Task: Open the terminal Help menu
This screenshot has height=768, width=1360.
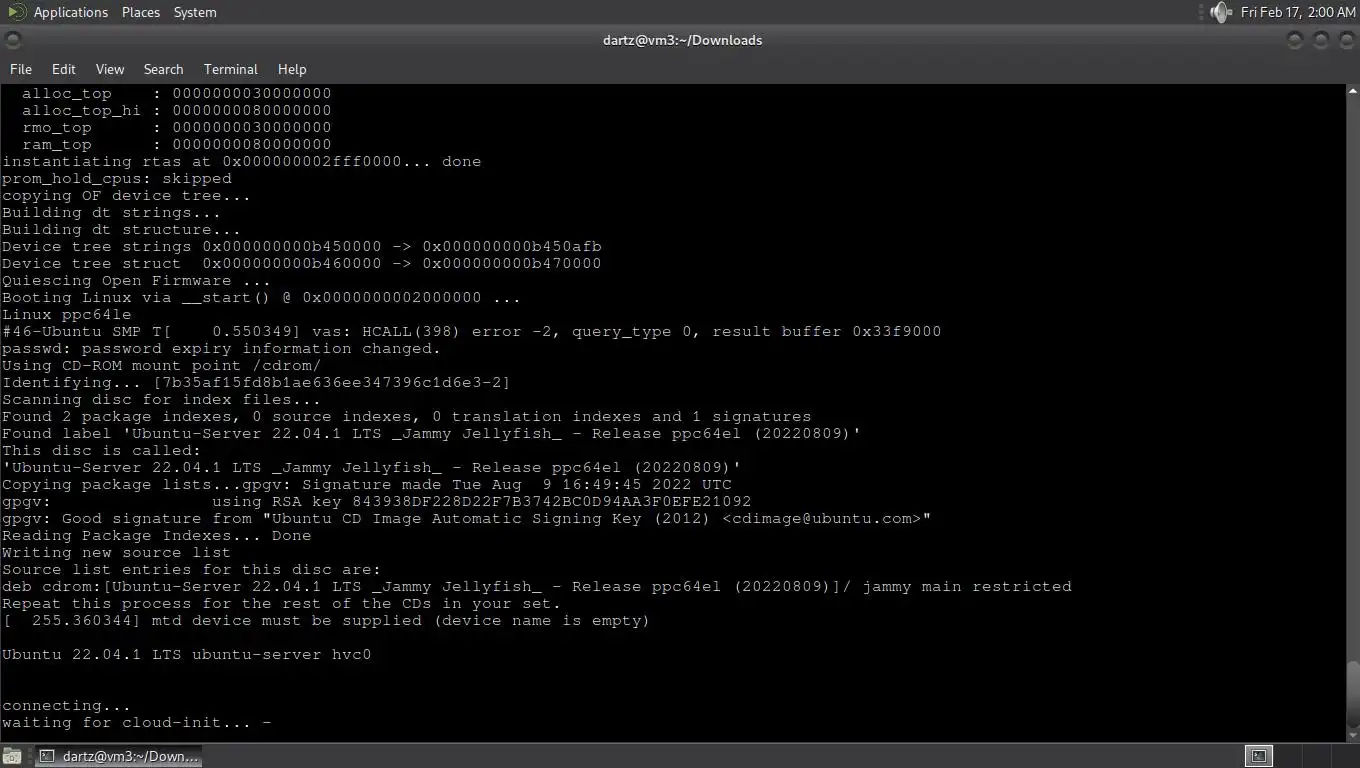Action: [x=292, y=69]
